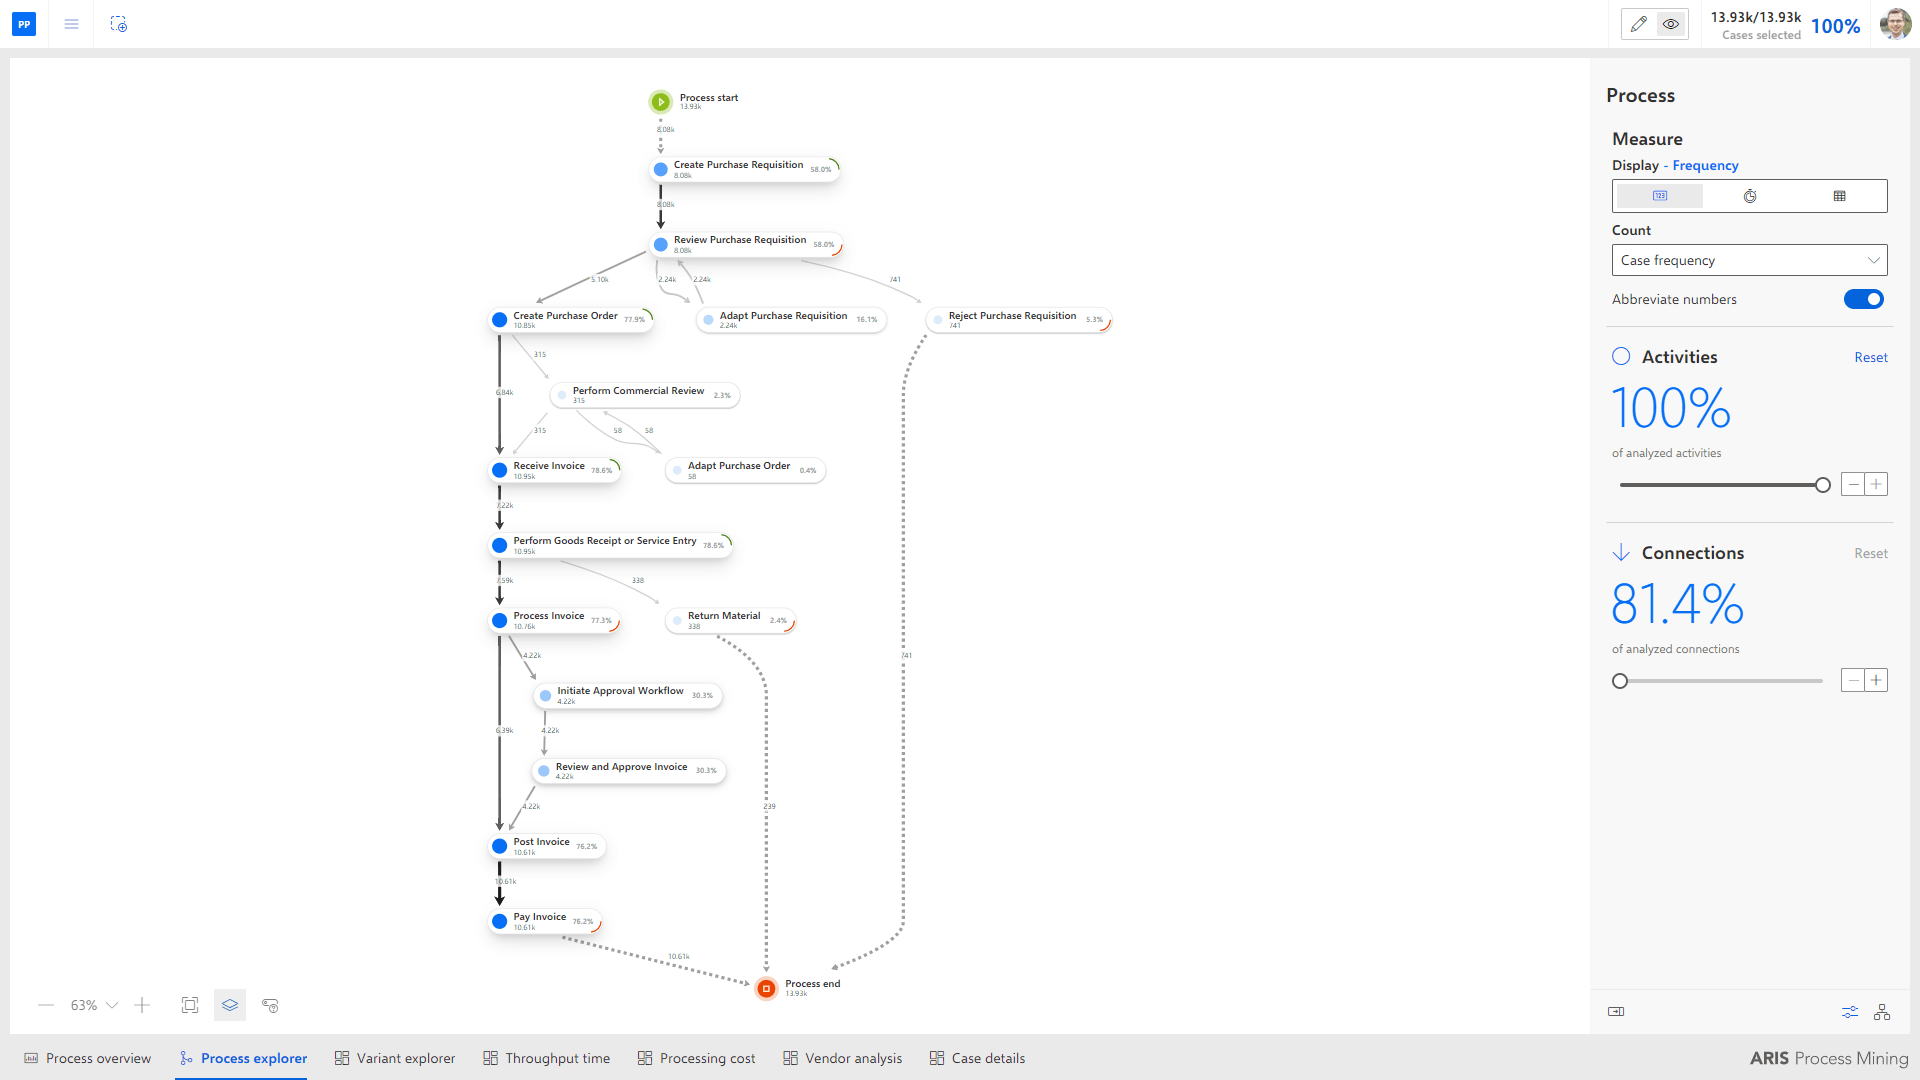Click the fit-to-screen icon near zoom controls

tap(189, 1005)
